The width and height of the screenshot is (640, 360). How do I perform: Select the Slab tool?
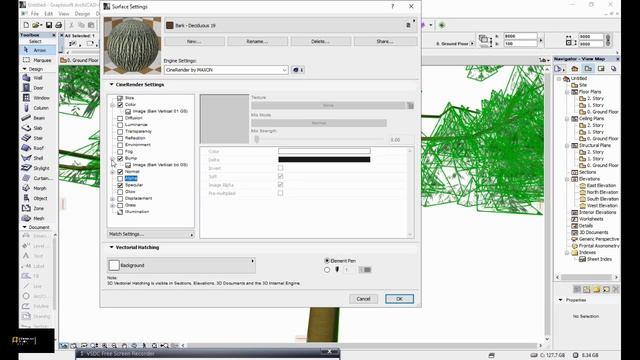pos(38,128)
